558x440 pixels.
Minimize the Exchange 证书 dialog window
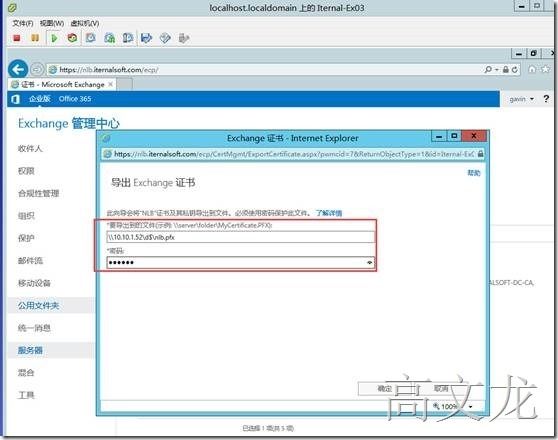(439, 136)
